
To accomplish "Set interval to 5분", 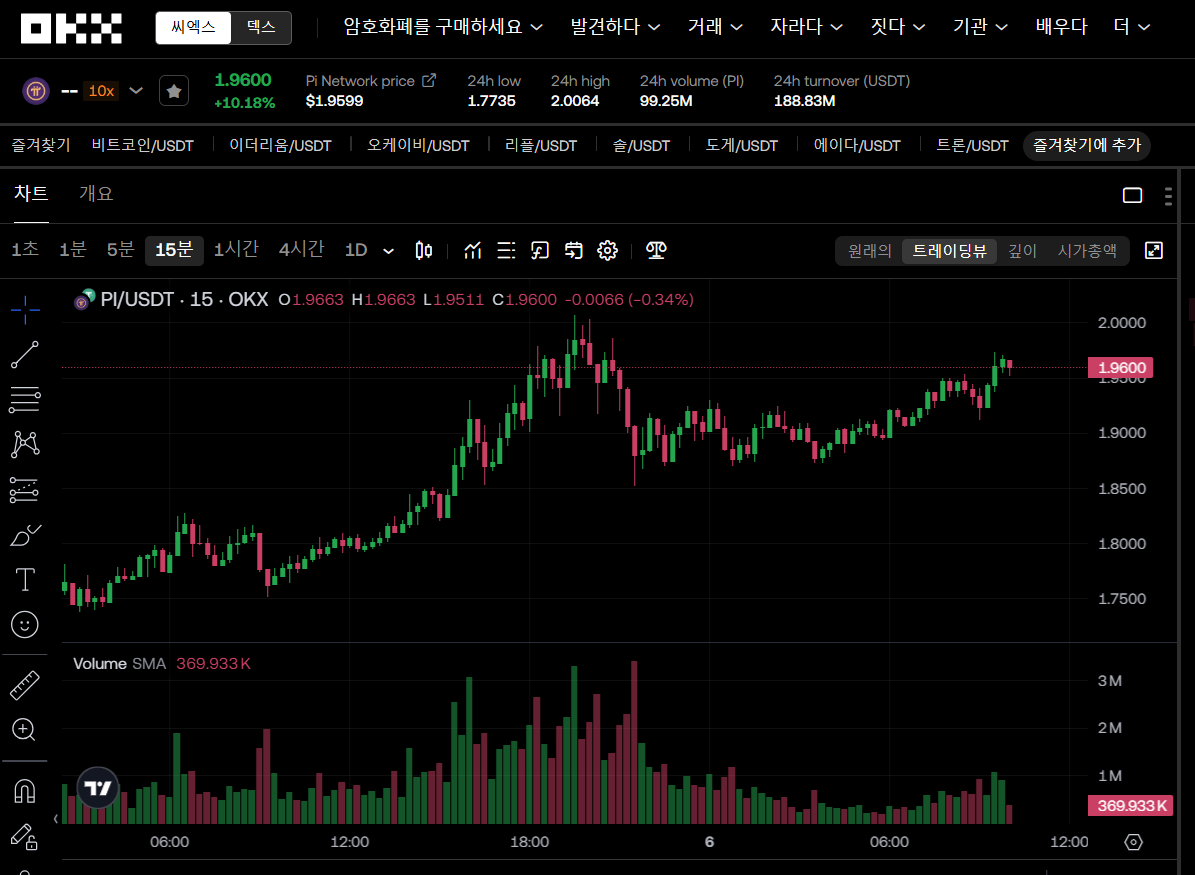I will pos(120,249).
